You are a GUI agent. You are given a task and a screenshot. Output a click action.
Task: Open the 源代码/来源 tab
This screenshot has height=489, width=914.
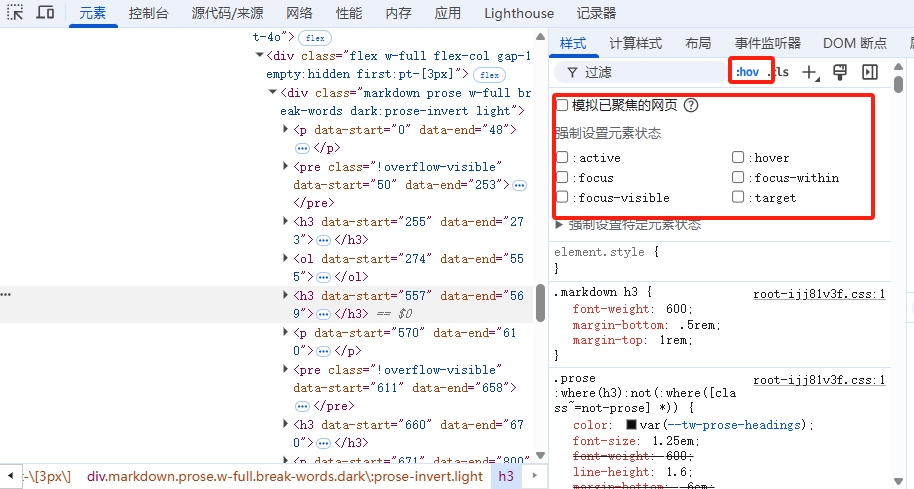click(x=227, y=13)
